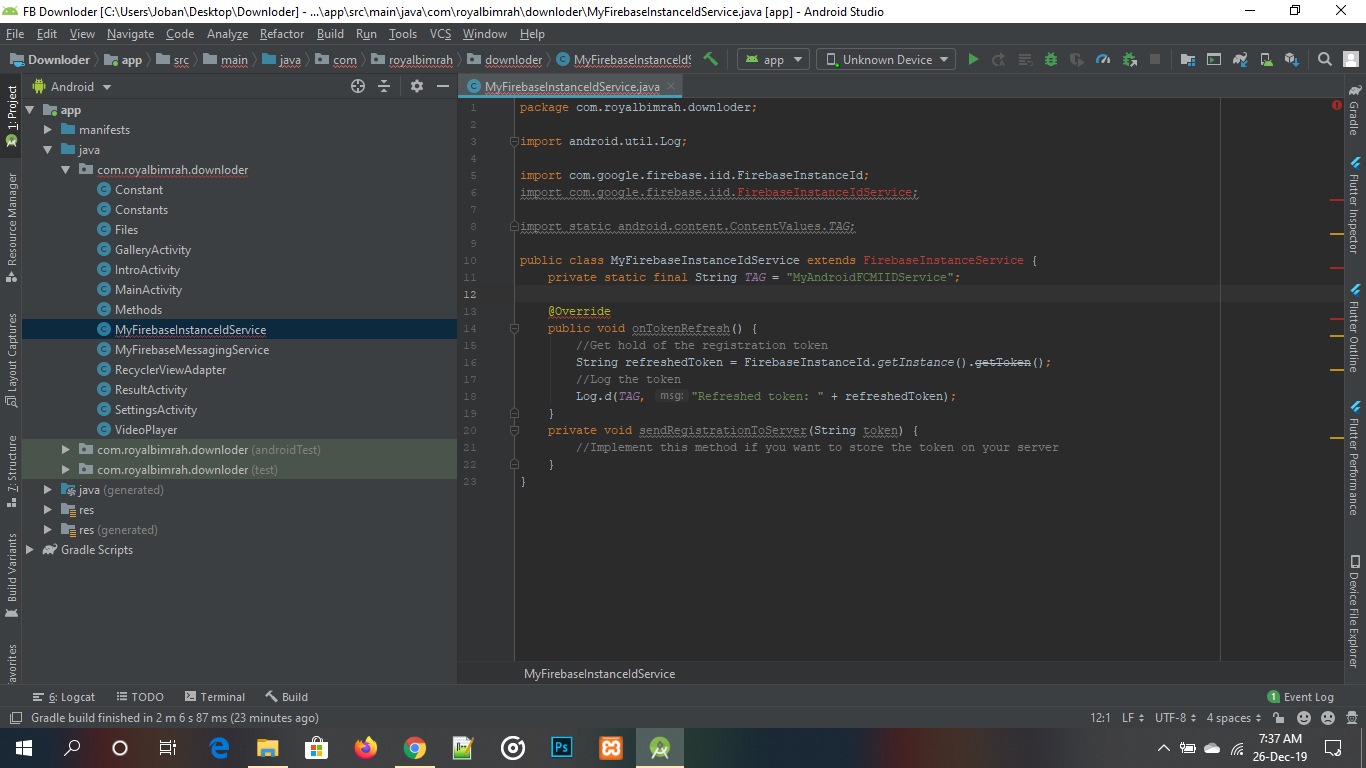Collapse all in the Project panel
The image size is (1366, 768).
[384, 87]
